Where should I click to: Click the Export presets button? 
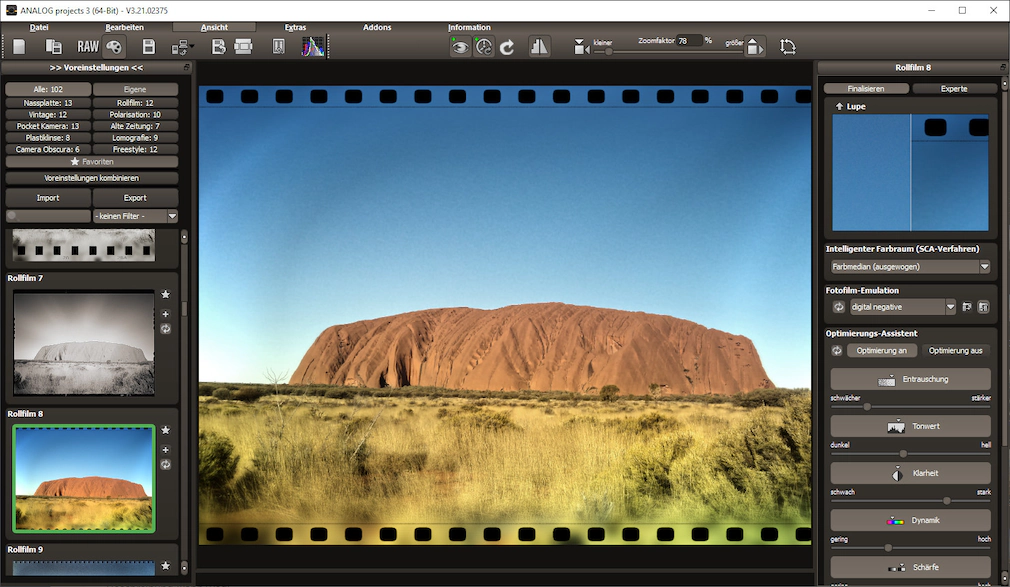135,198
